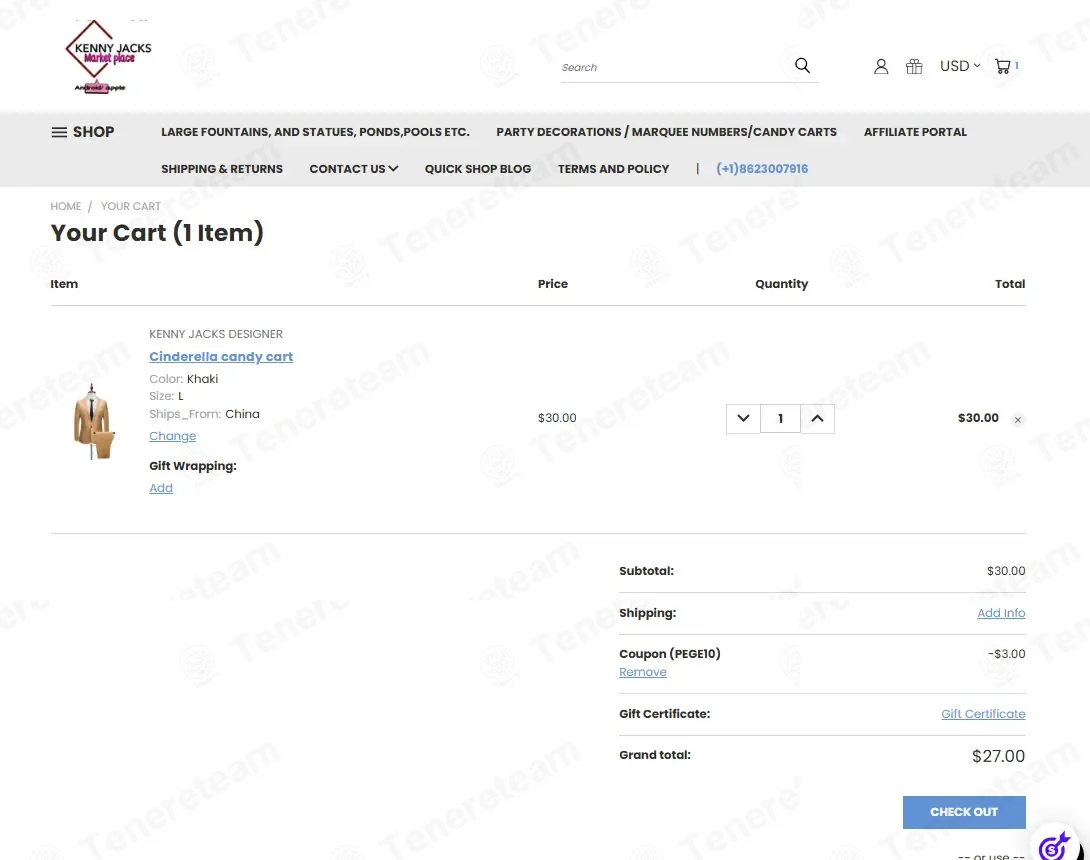Image resolution: width=1090 pixels, height=860 pixels.
Task: Open Large Fountains and Statues menu
Action: [315, 132]
